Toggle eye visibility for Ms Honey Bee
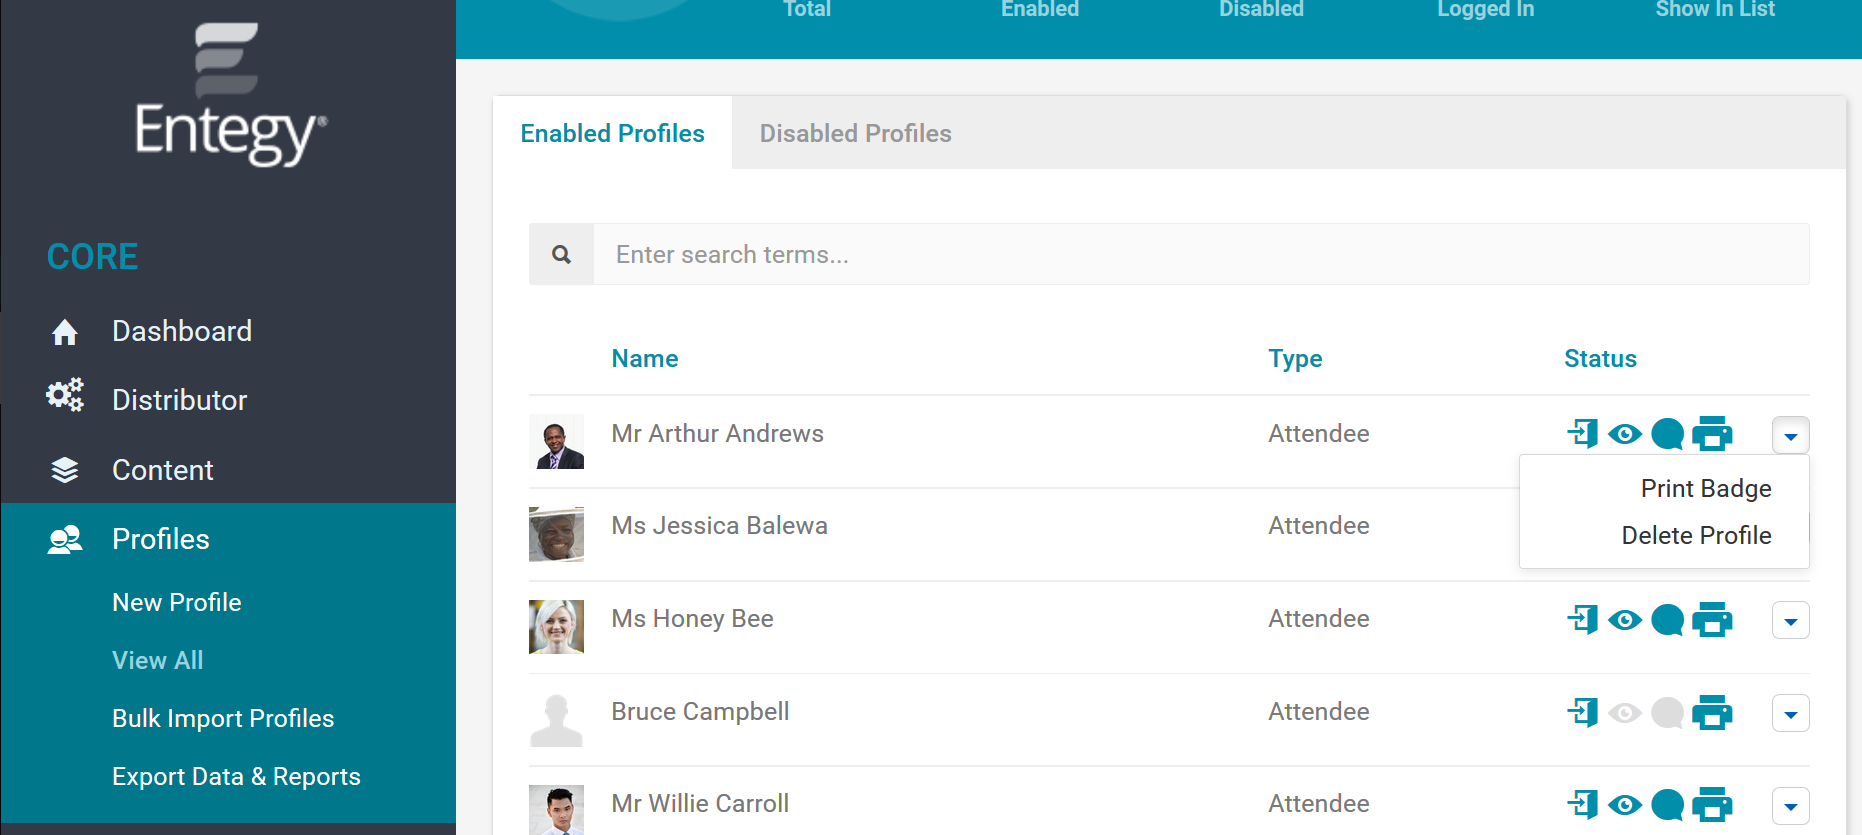 coord(1625,620)
